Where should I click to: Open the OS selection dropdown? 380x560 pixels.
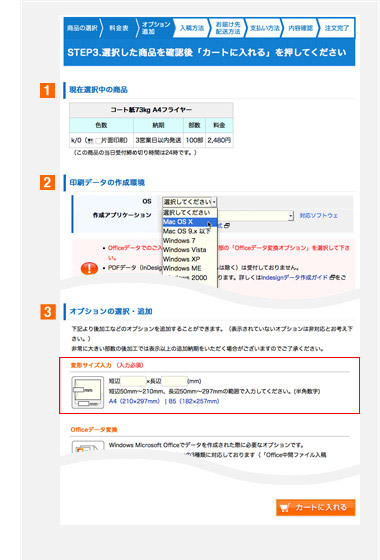[189, 202]
